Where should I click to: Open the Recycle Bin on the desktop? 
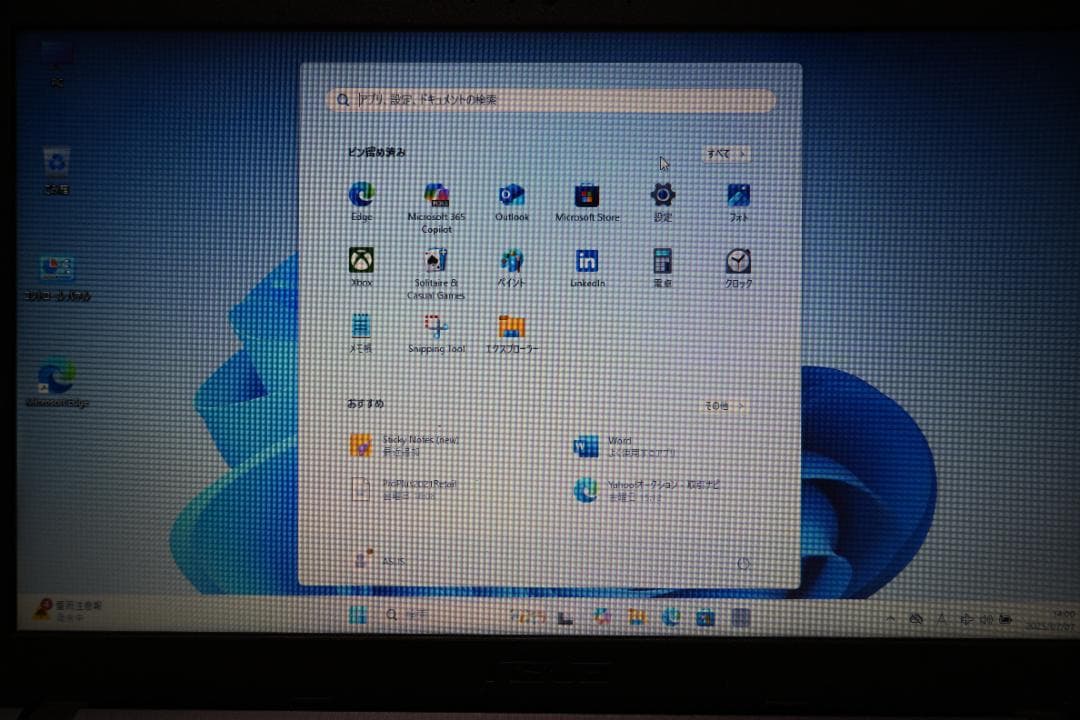click(55, 160)
